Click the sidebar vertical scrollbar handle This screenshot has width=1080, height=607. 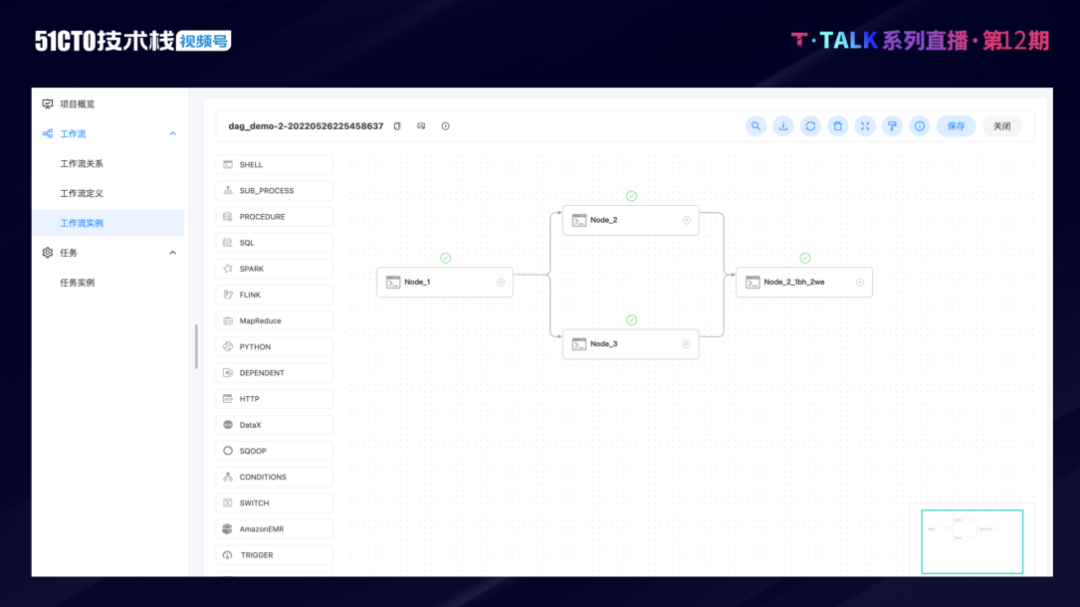[x=196, y=347]
